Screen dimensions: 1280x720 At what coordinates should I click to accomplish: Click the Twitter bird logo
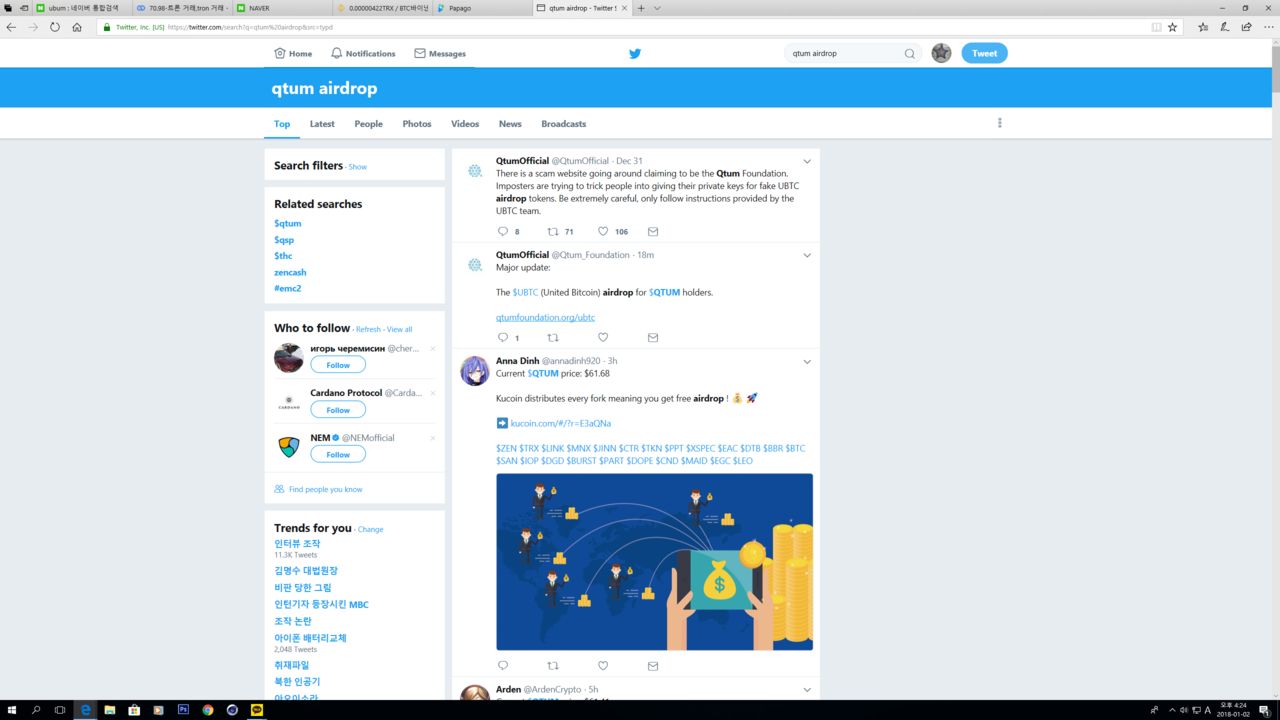tap(634, 54)
